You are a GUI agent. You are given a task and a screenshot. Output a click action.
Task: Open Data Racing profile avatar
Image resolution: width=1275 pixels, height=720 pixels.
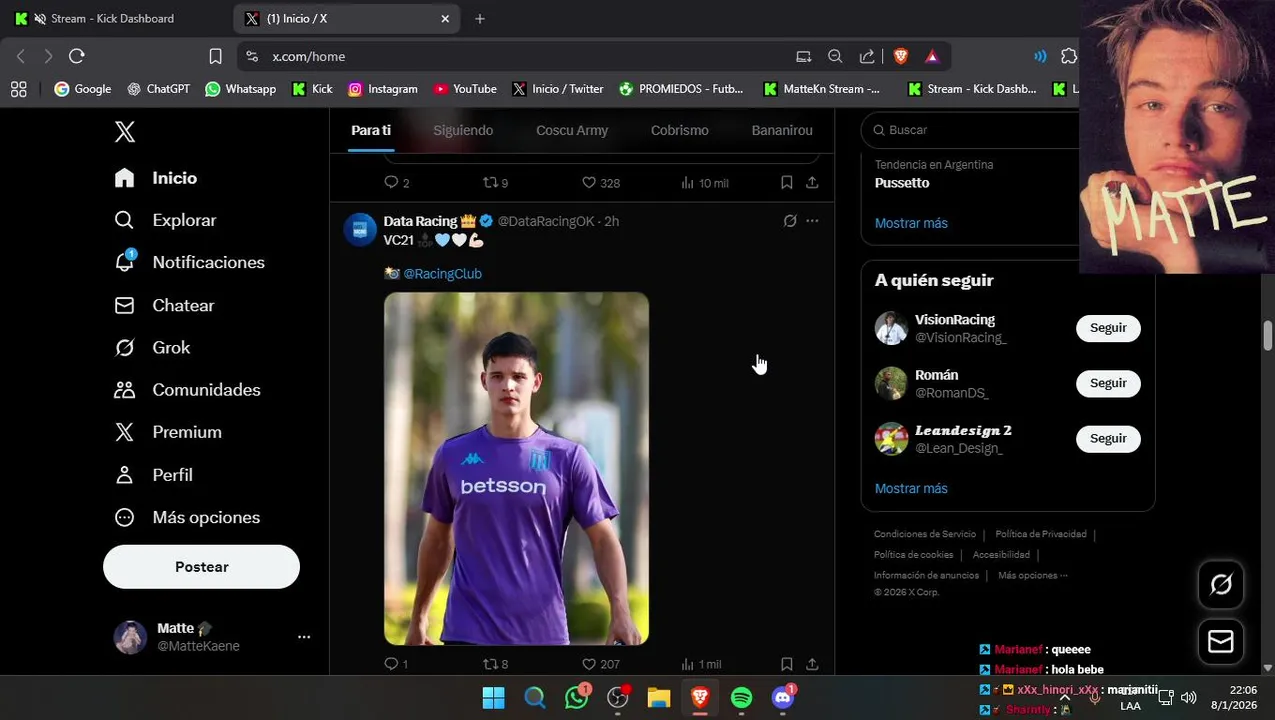click(360, 229)
